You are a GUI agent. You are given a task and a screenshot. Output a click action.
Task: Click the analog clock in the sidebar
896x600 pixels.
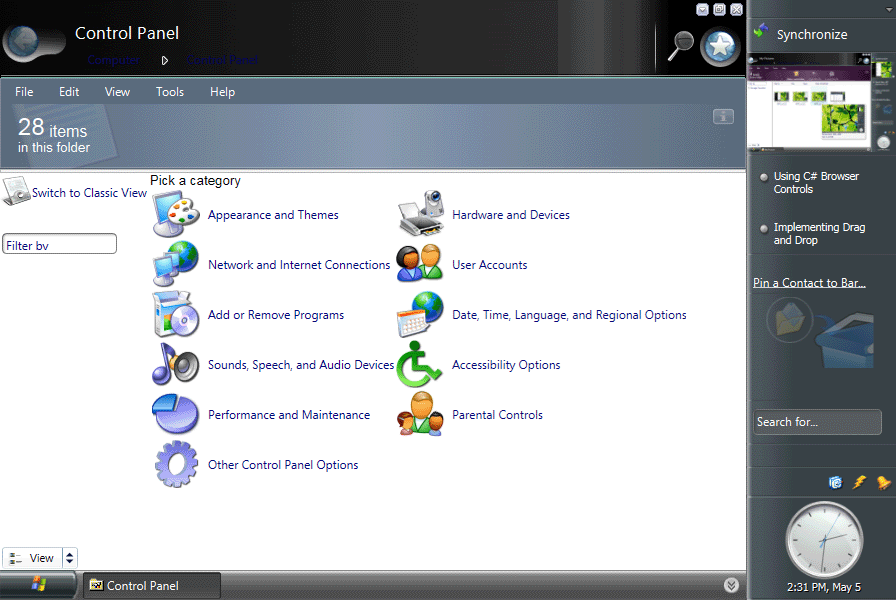[x=824, y=539]
